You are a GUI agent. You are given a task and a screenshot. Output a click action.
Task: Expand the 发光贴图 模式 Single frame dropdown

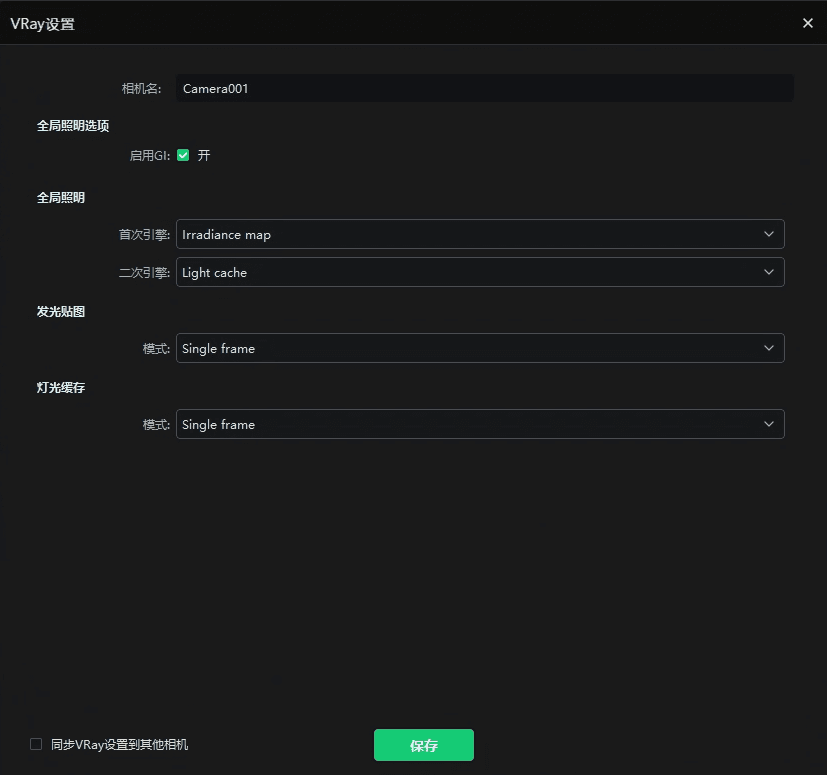pos(470,348)
